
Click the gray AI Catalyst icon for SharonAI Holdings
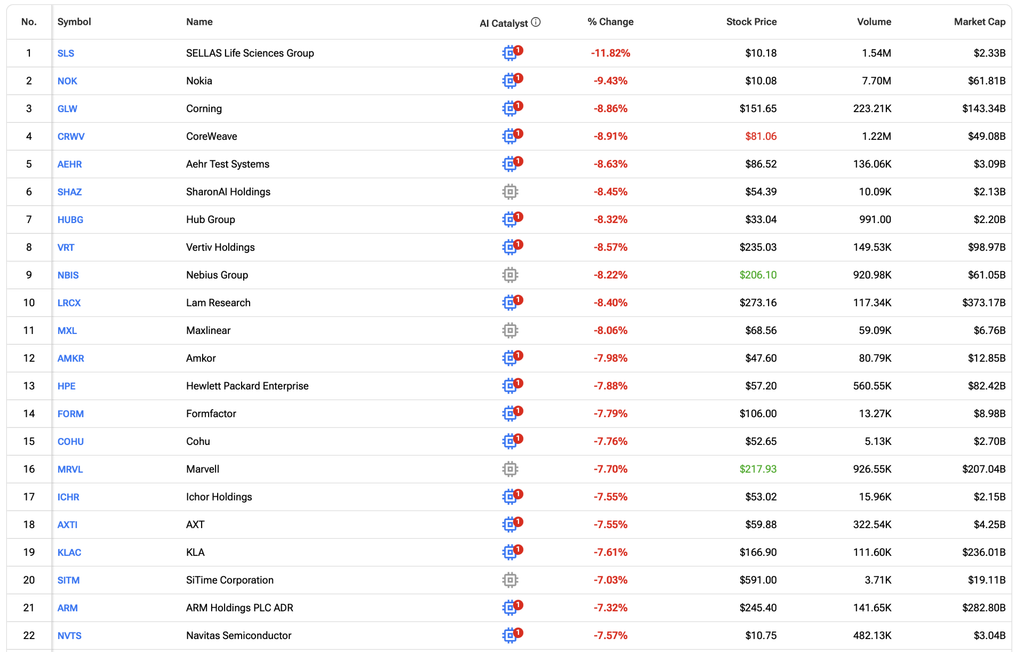pos(510,191)
